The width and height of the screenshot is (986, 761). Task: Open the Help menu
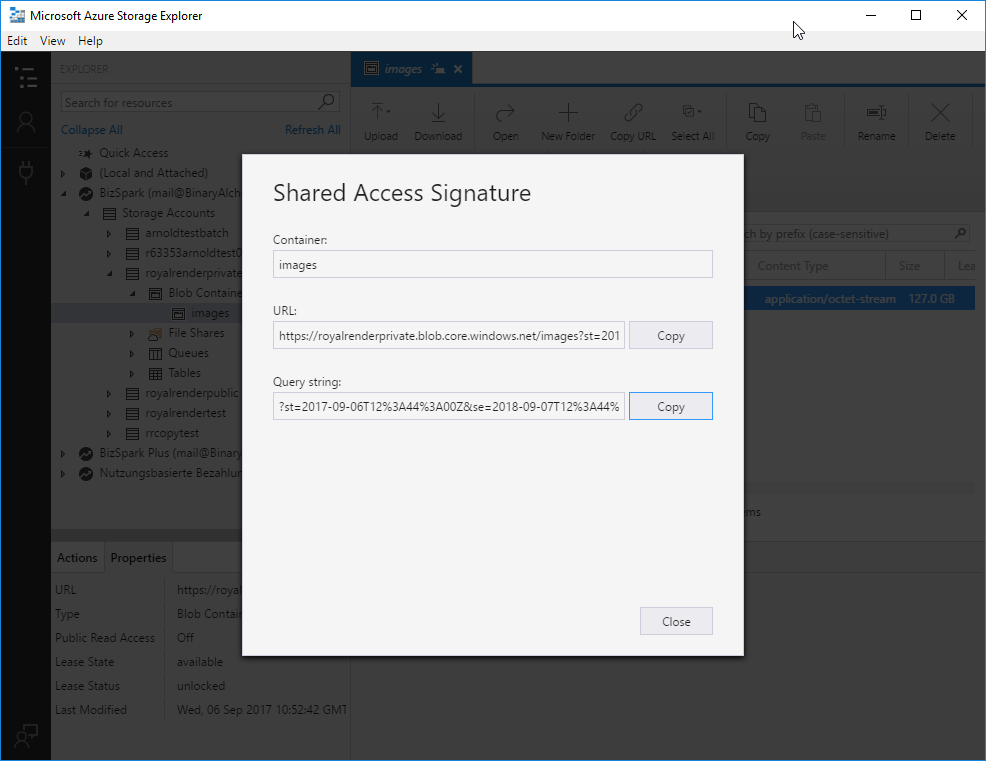(x=90, y=41)
